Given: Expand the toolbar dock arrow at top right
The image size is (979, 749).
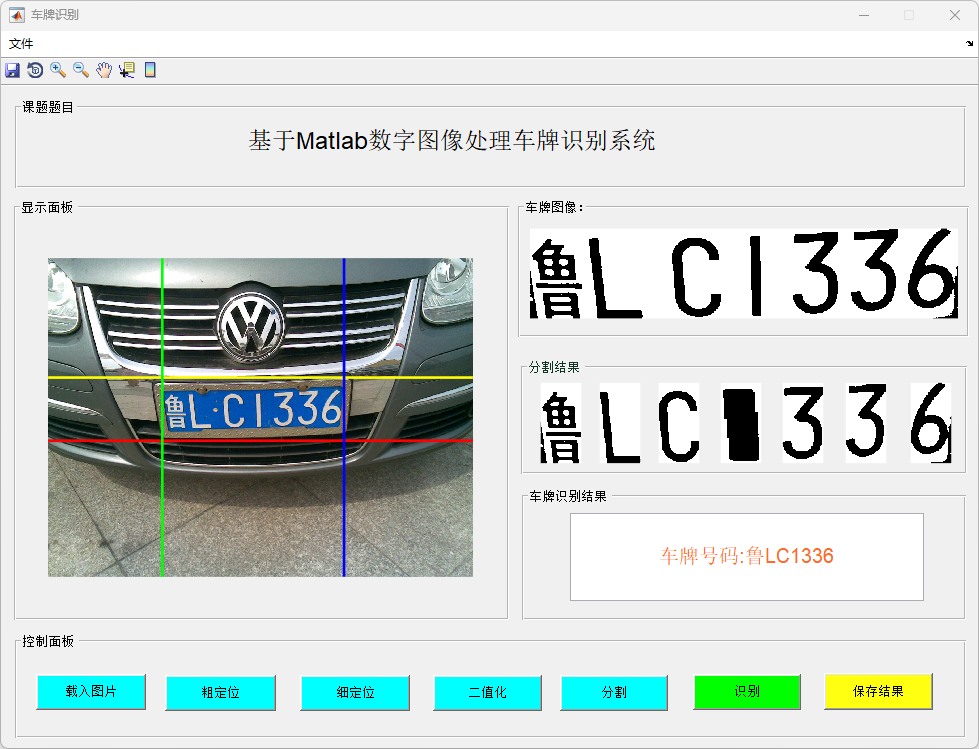Looking at the screenshot, I should 969,44.
